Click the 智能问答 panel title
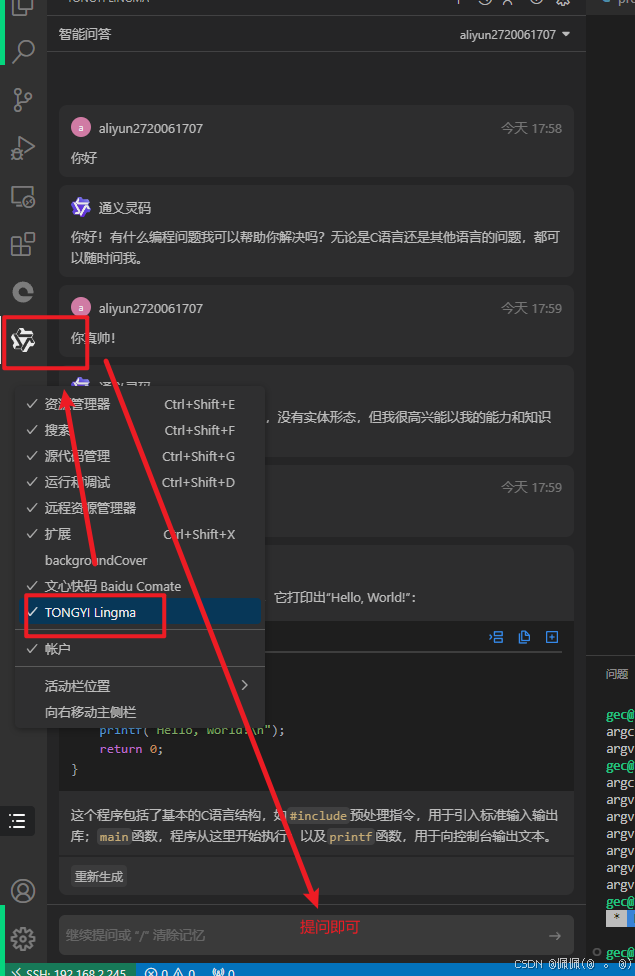635x976 pixels. [x=85, y=34]
